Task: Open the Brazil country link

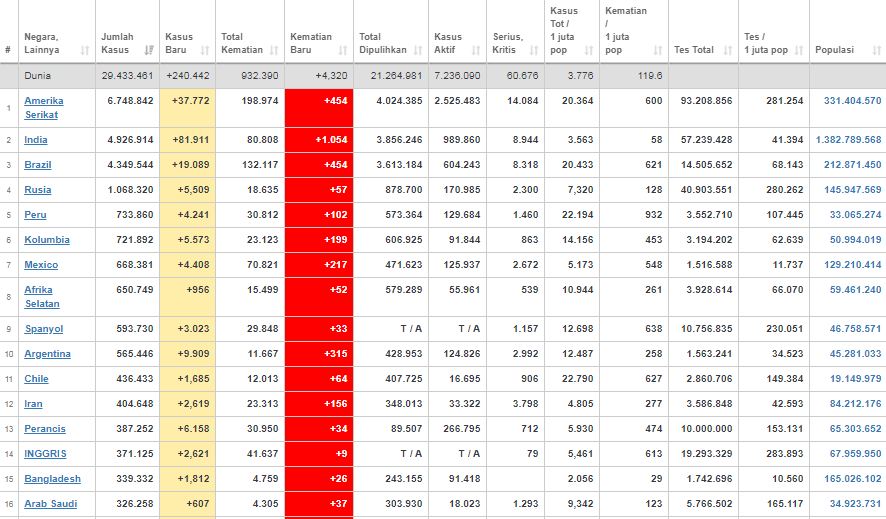Action: [x=38, y=165]
